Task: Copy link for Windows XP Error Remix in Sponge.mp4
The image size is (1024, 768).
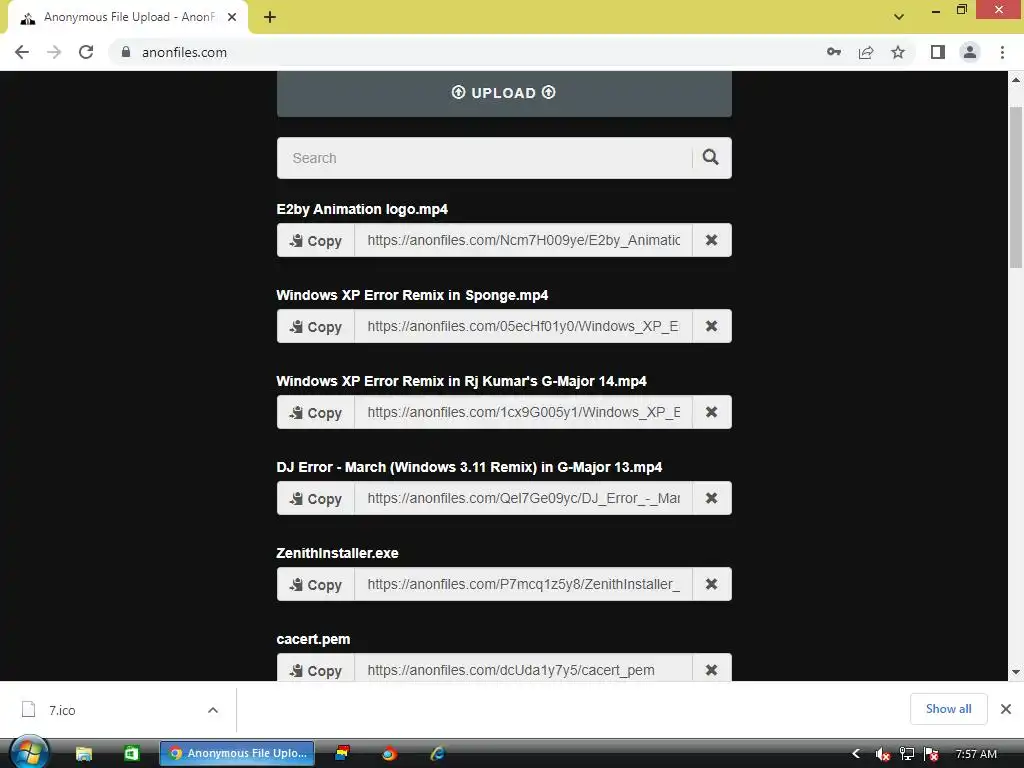Action: 315,327
